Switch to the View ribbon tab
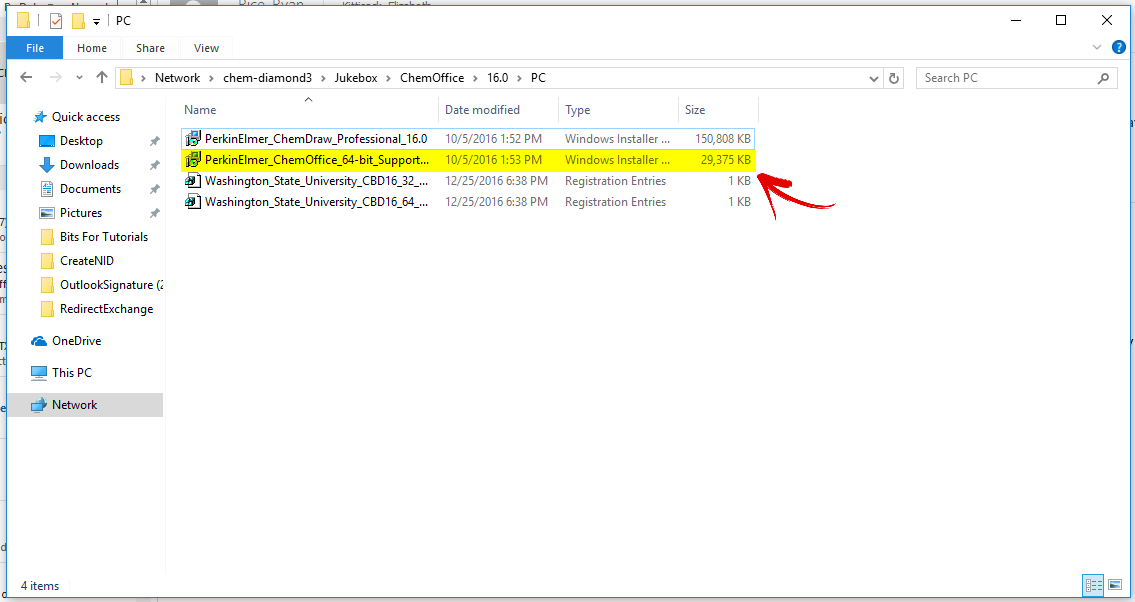 [x=206, y=48]
